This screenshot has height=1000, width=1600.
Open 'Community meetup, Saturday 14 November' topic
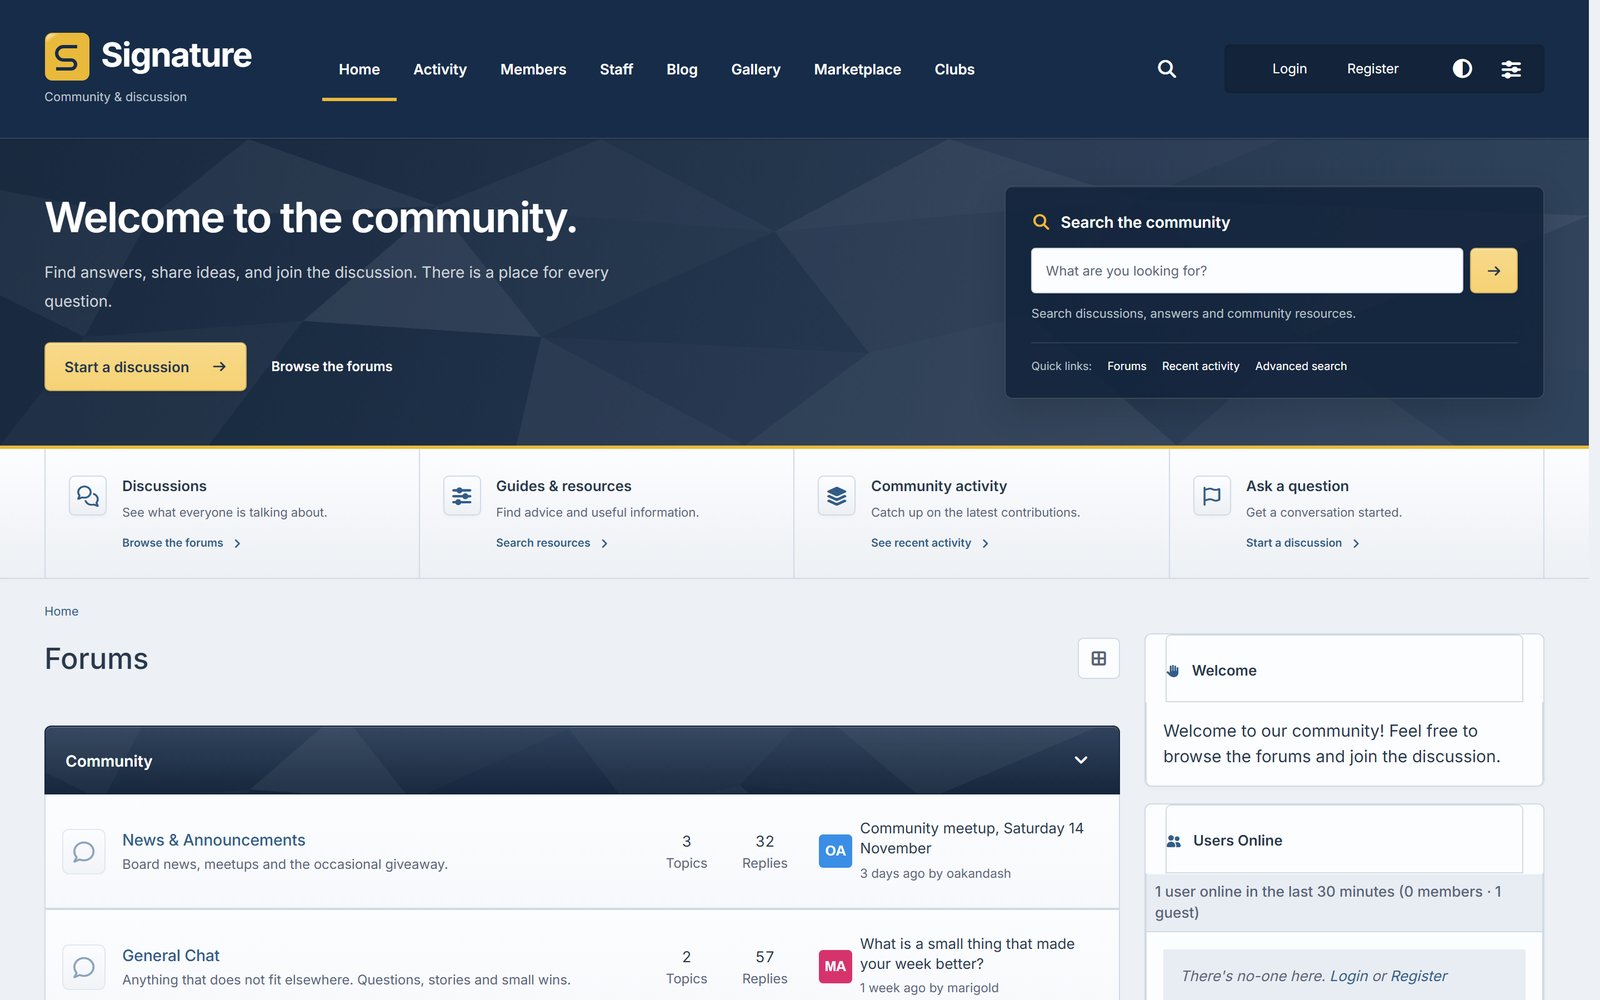[972, 838]
